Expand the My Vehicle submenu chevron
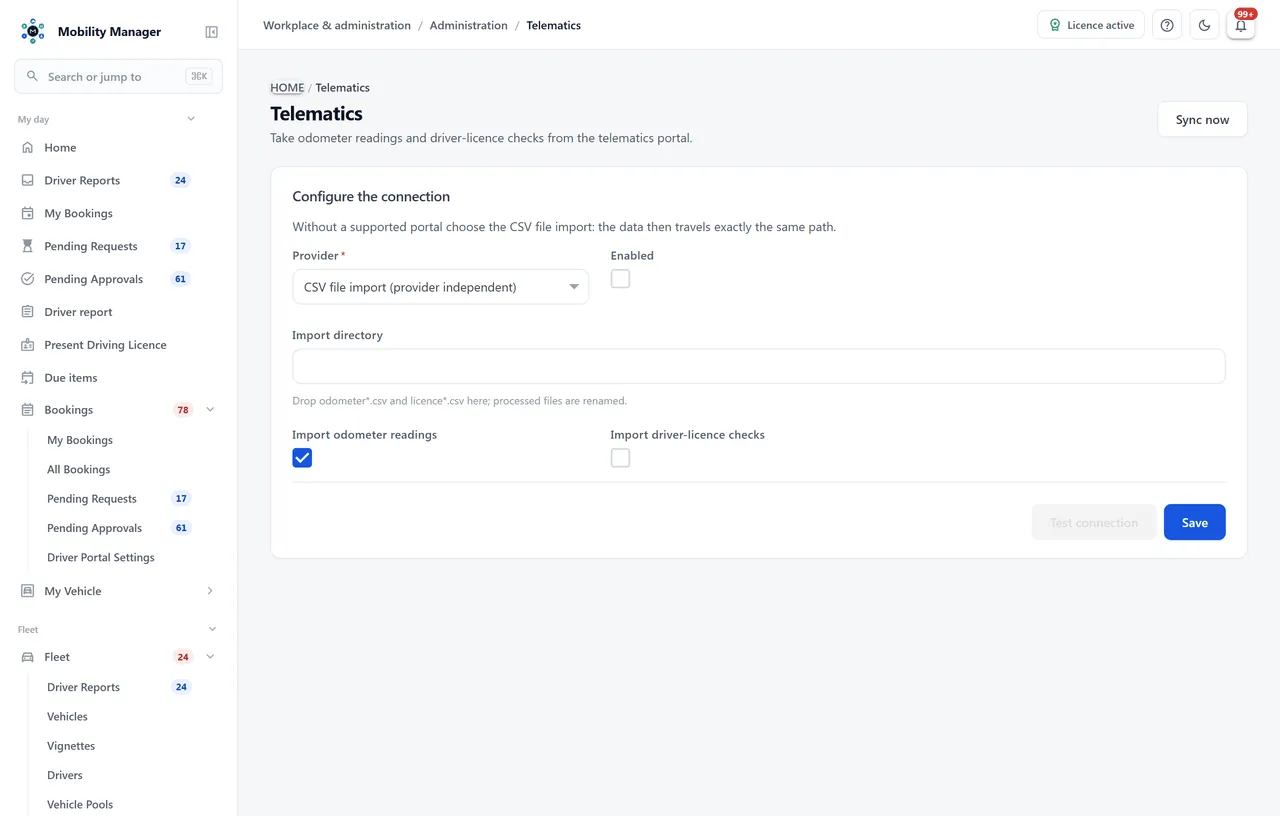The width and height of the screenshot is (1280, 816). [210, 591]
